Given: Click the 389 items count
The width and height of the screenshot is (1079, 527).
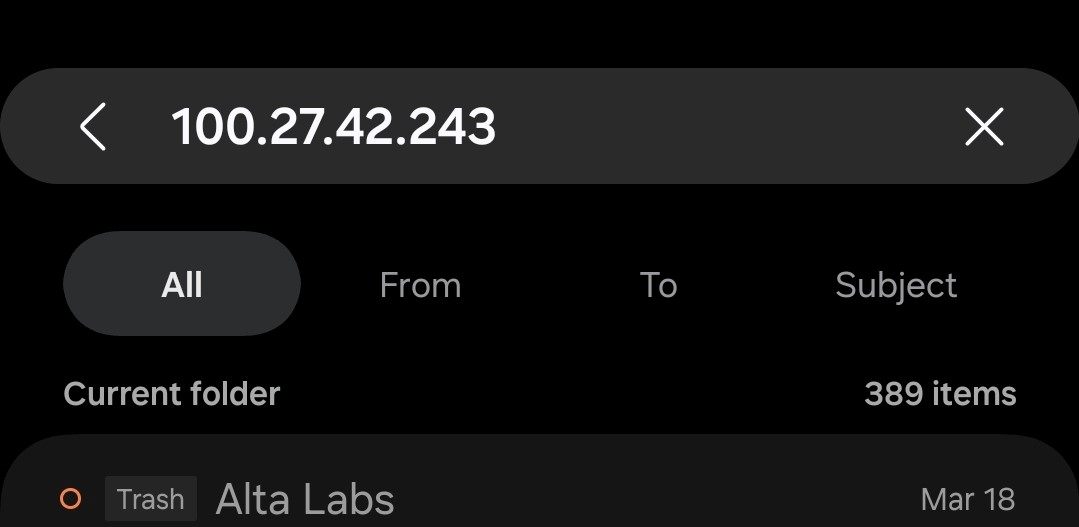Looking at the screenshot, I should [940, 394].
